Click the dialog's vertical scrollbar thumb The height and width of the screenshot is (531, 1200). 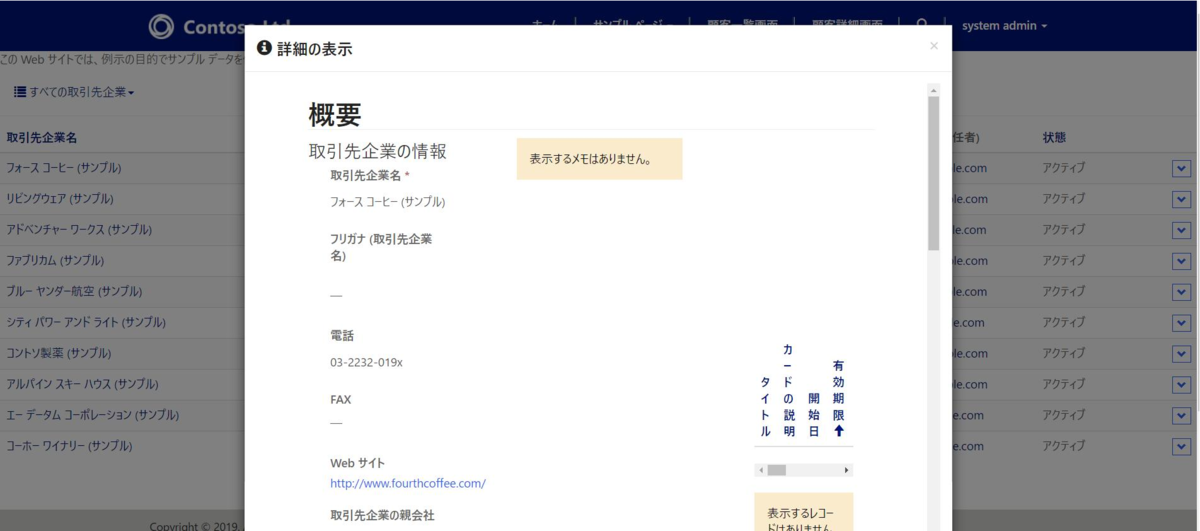pos(934,172)
